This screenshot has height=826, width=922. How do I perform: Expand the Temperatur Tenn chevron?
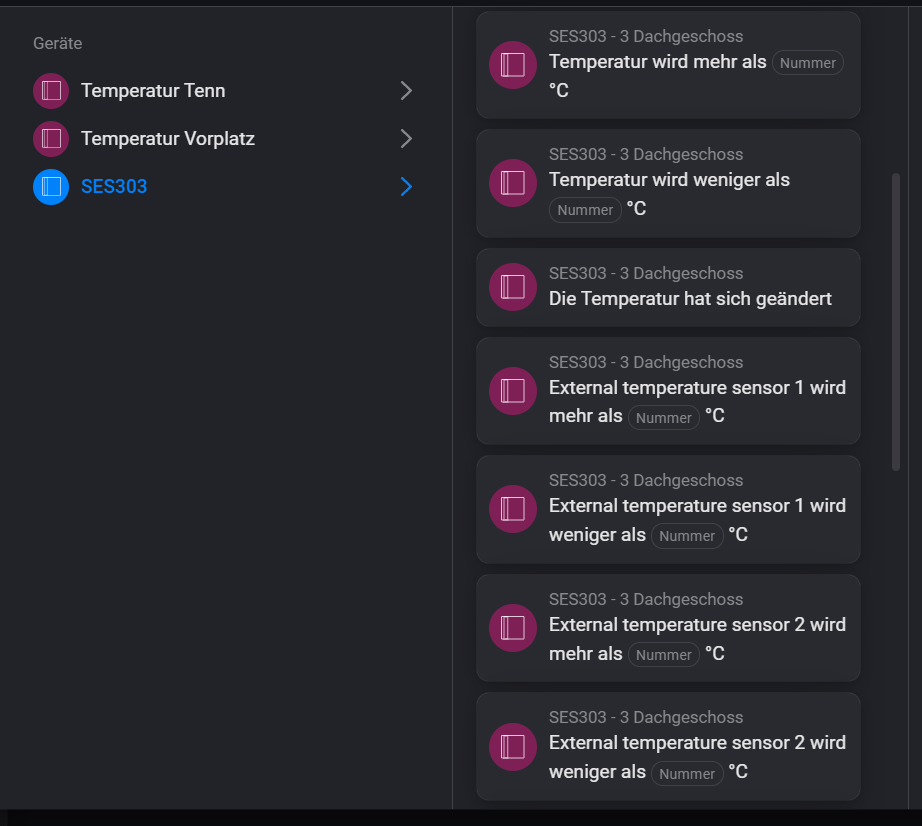point(405,91)
